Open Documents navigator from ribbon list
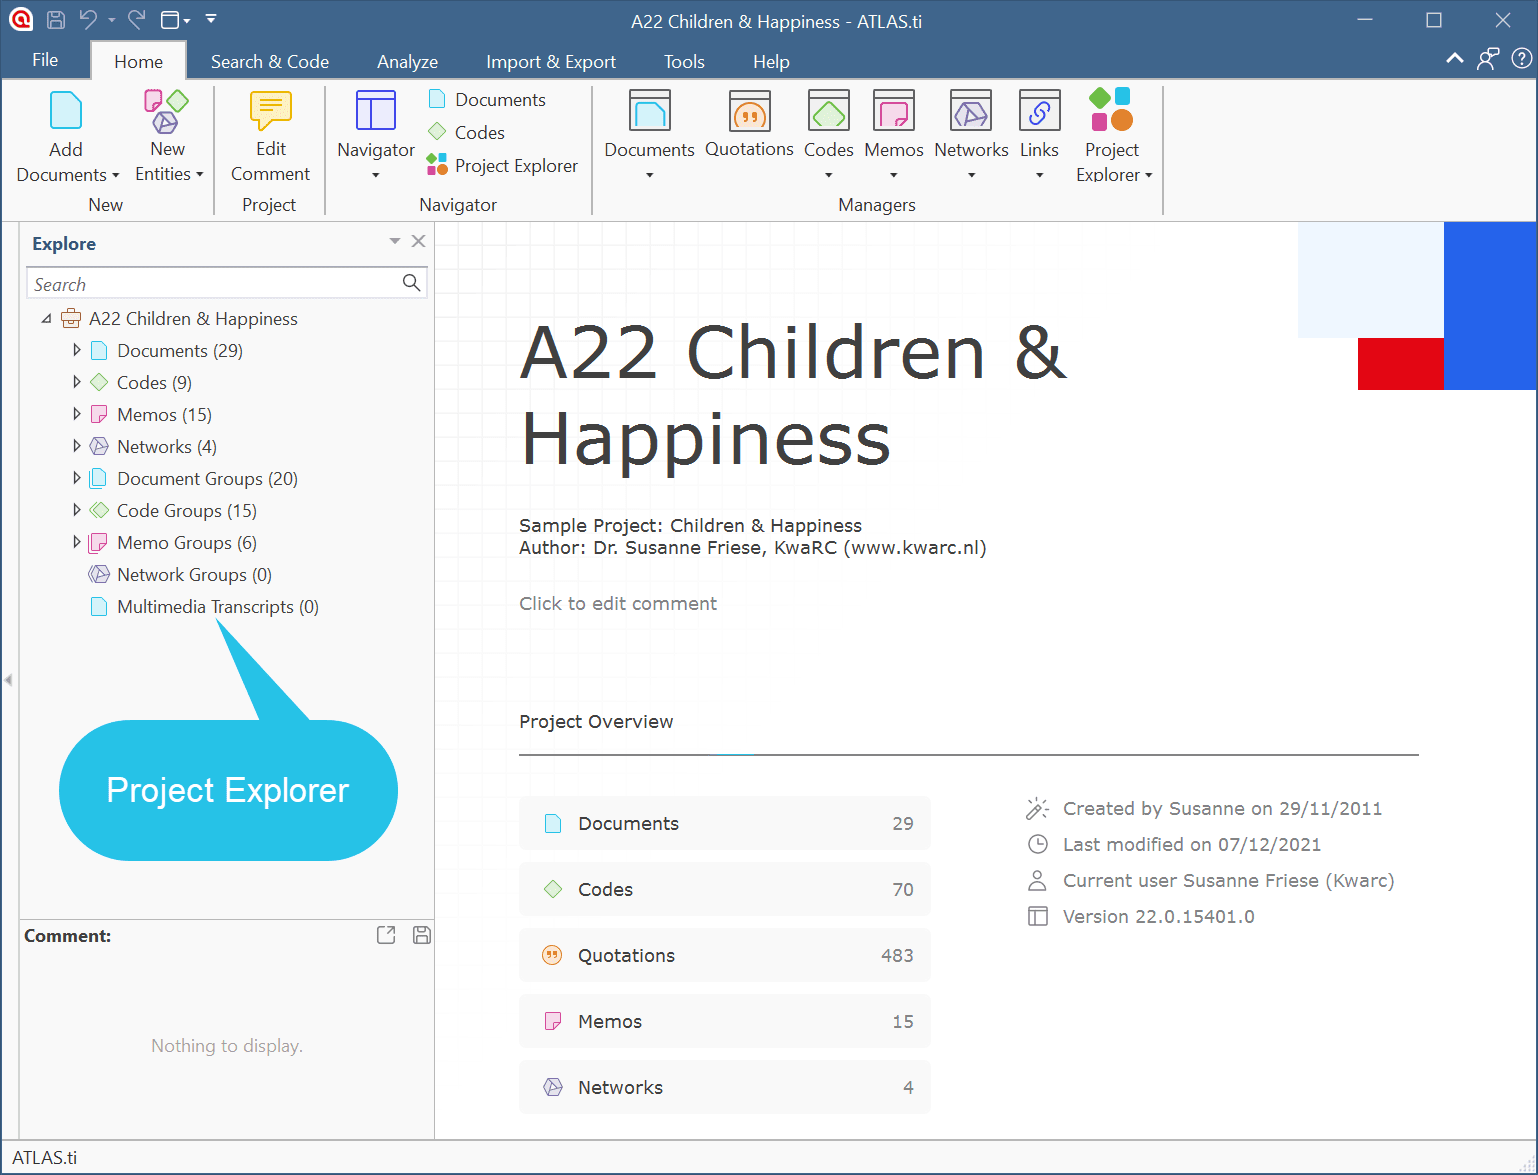Viewport: 1538px width, 1175px height. point(487,99)
